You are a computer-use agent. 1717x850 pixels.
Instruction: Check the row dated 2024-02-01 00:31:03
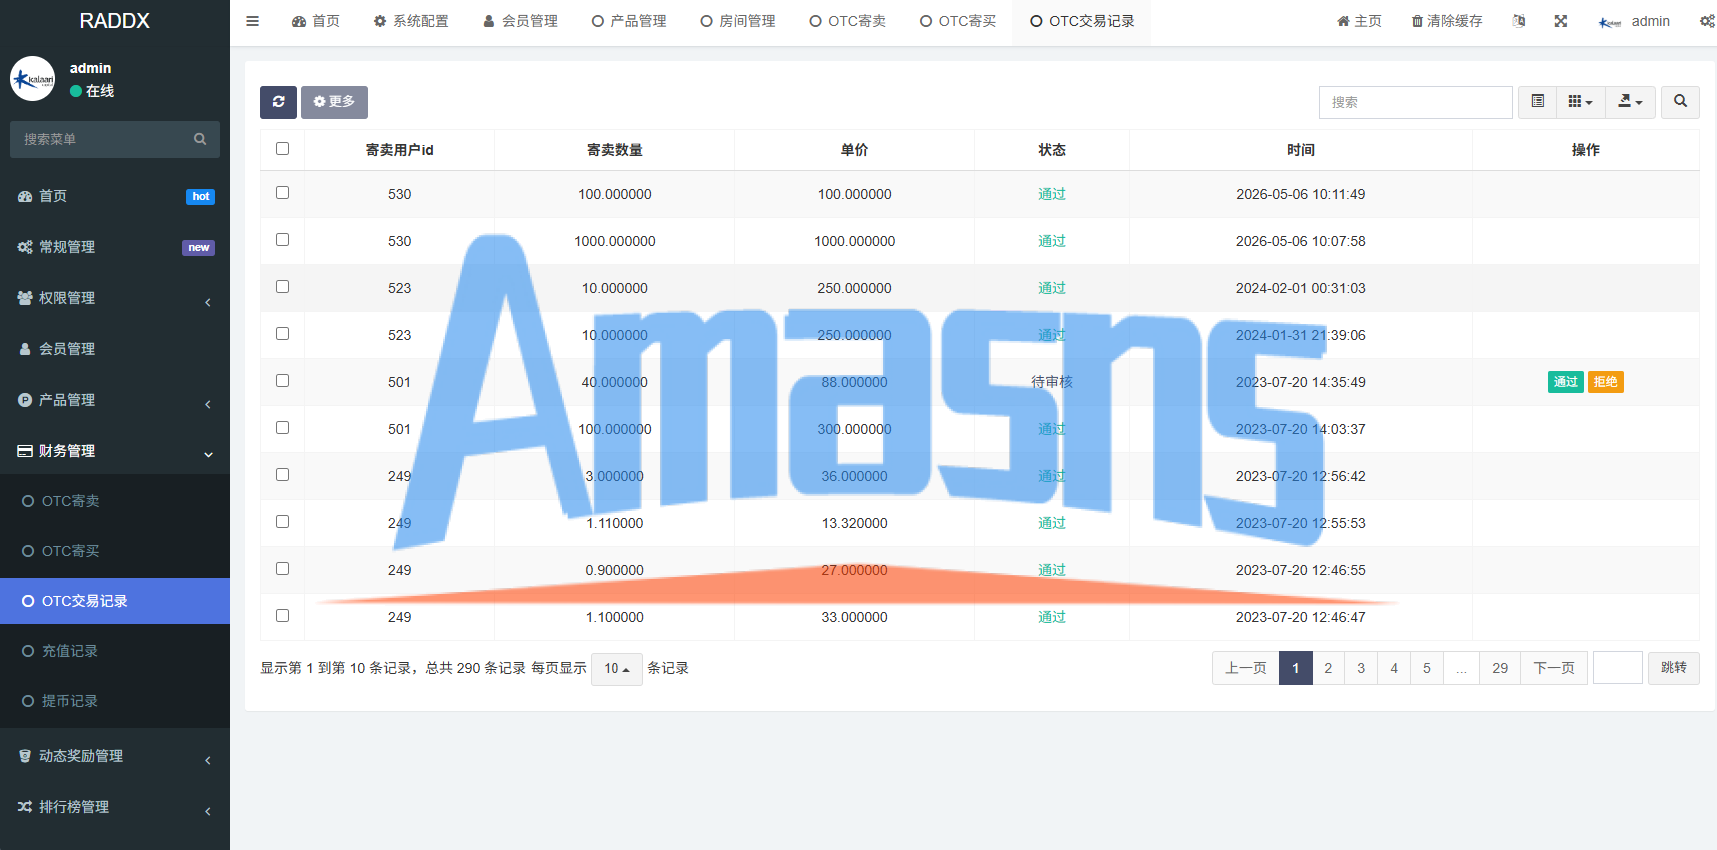tap(282, 286)
